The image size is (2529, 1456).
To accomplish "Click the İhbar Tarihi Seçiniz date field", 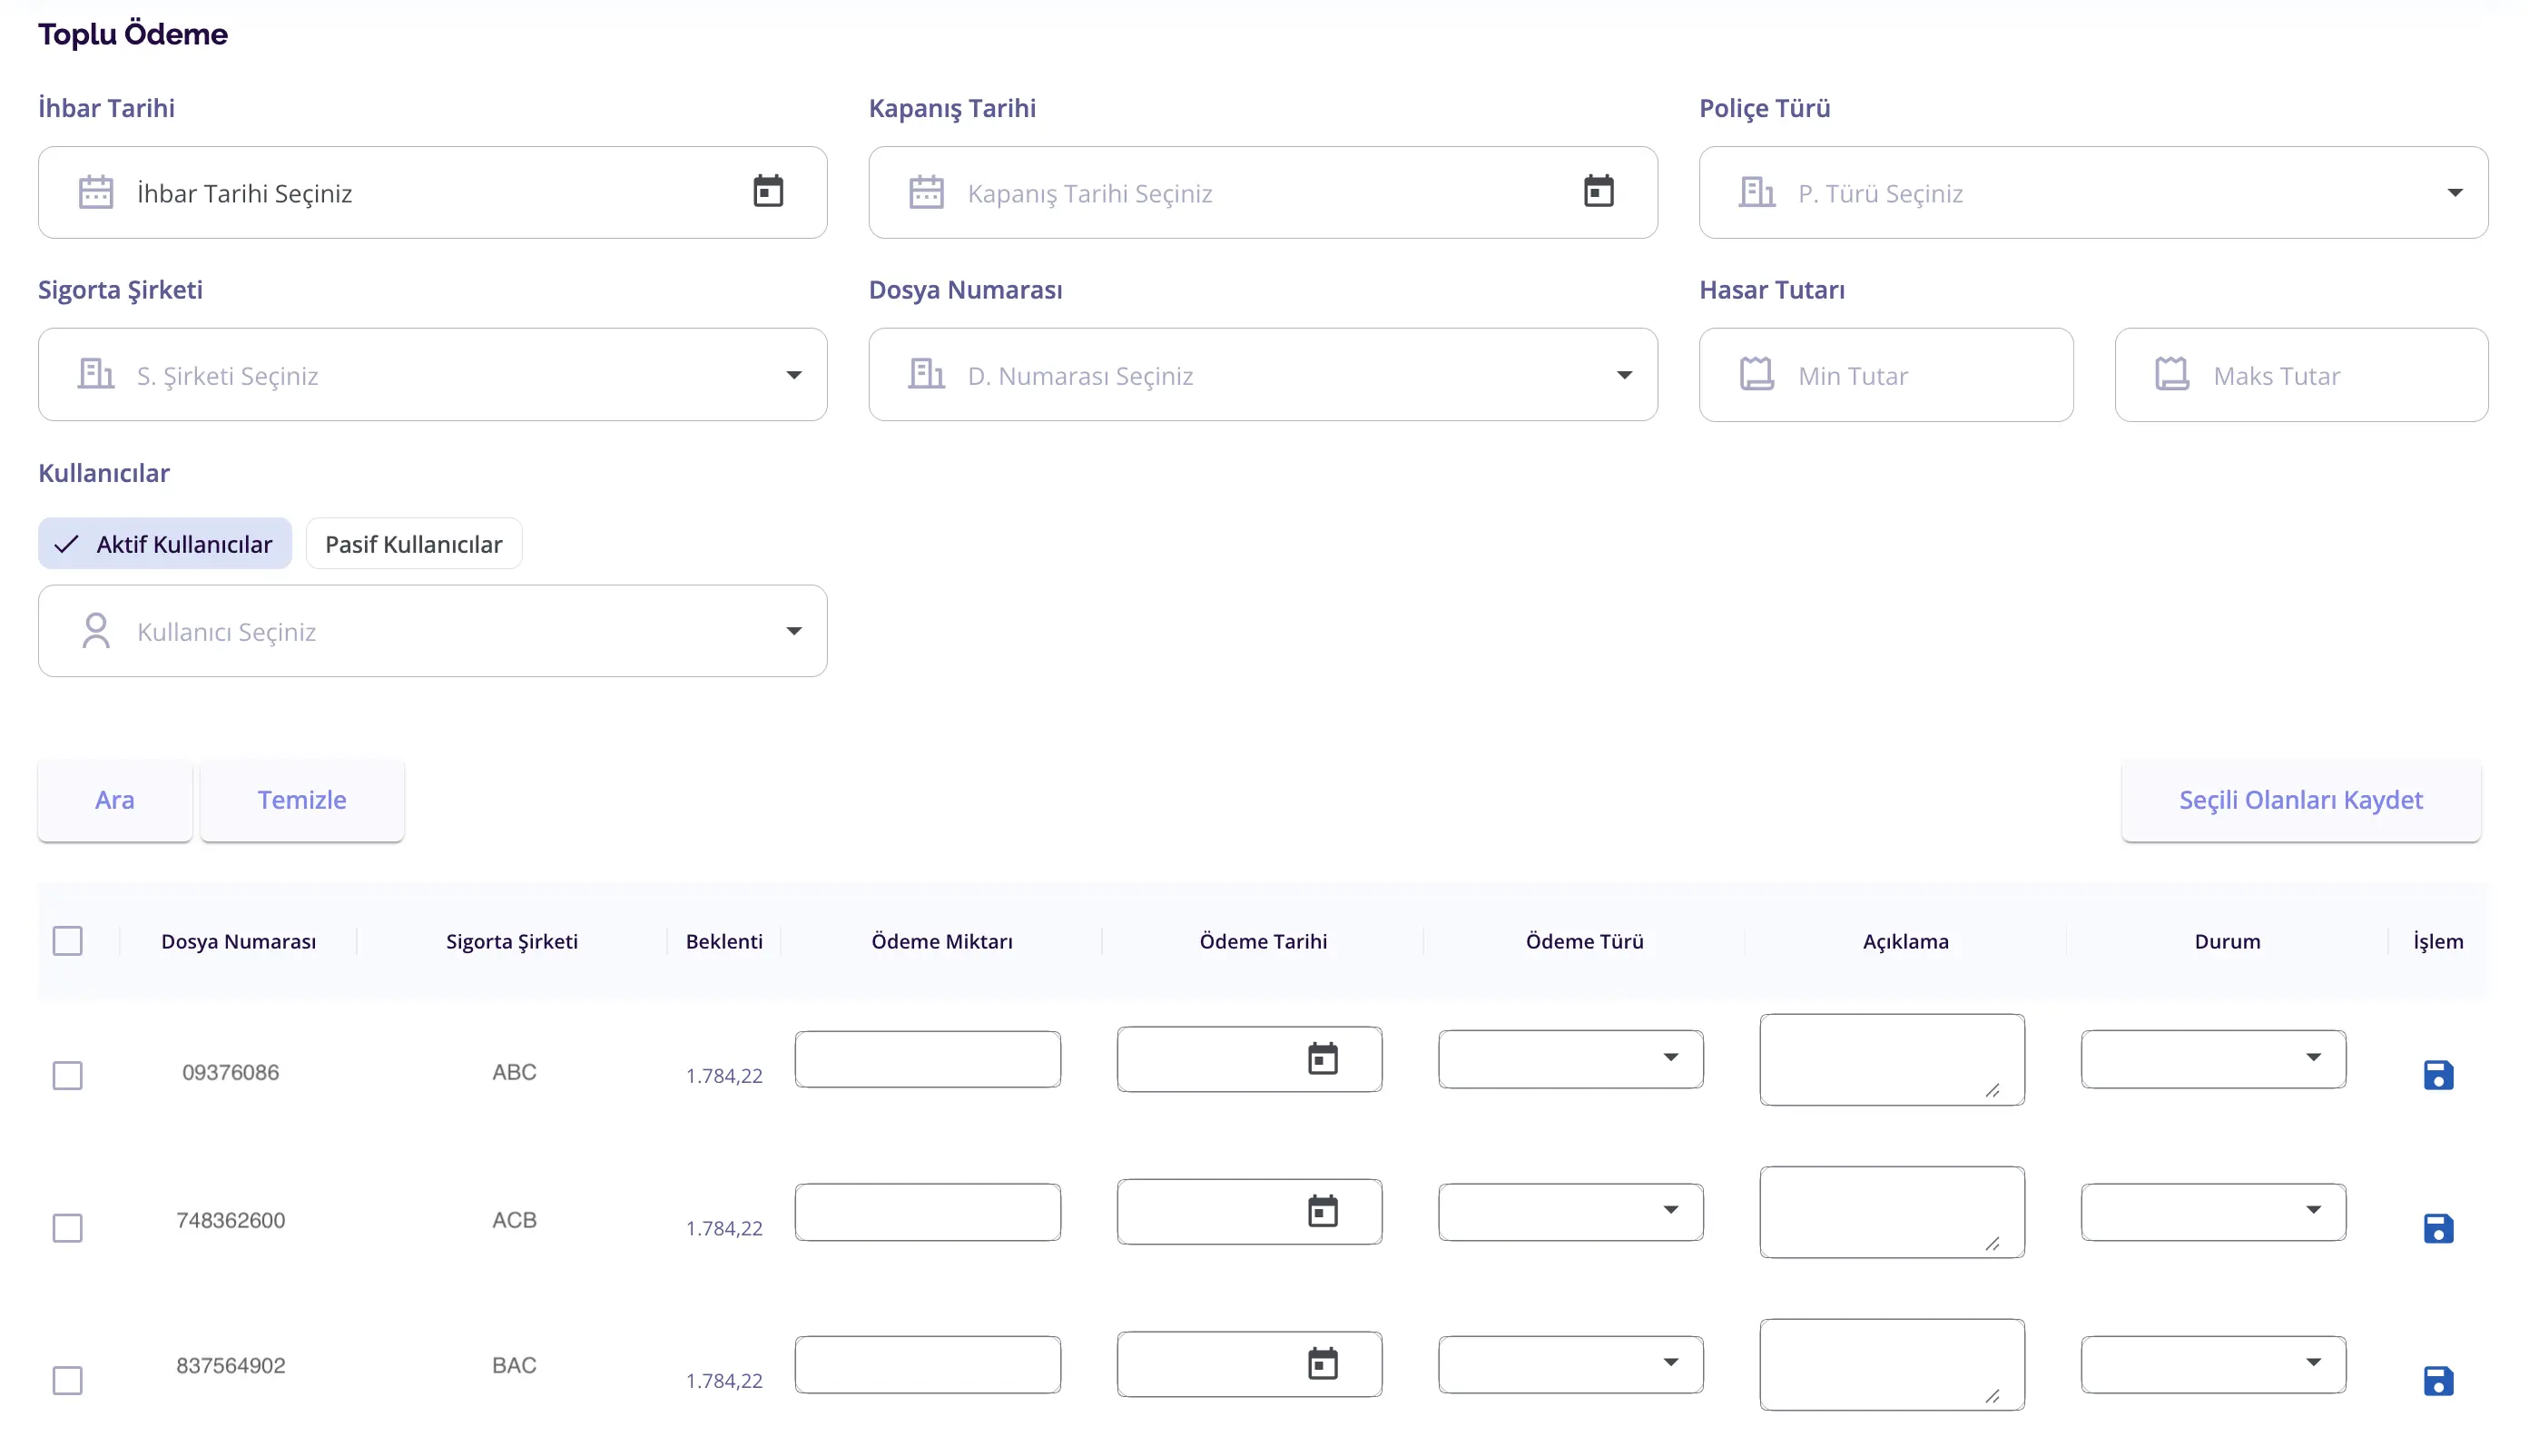I will point(432,192).
